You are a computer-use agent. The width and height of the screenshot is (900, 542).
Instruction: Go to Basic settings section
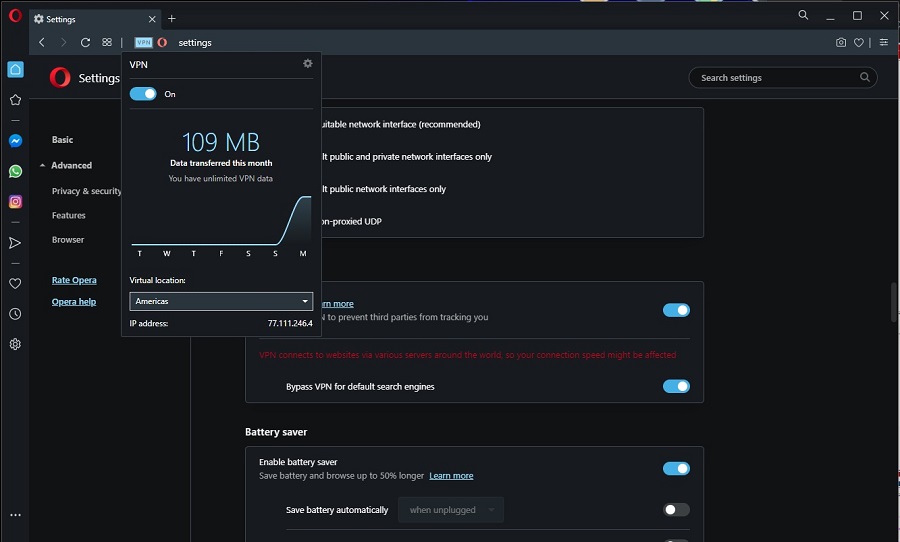pos(62,140)
